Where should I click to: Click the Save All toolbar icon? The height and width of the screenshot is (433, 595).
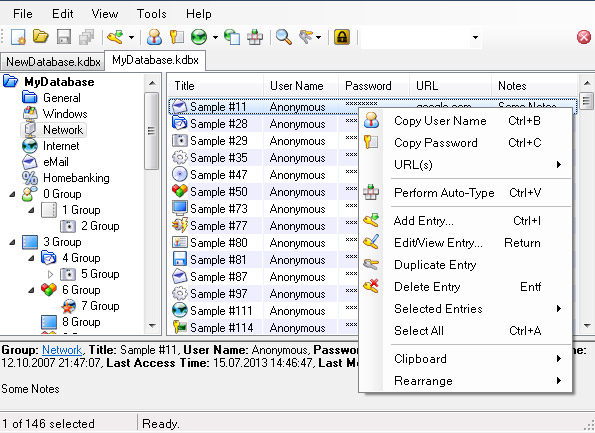tap(87, 37)
